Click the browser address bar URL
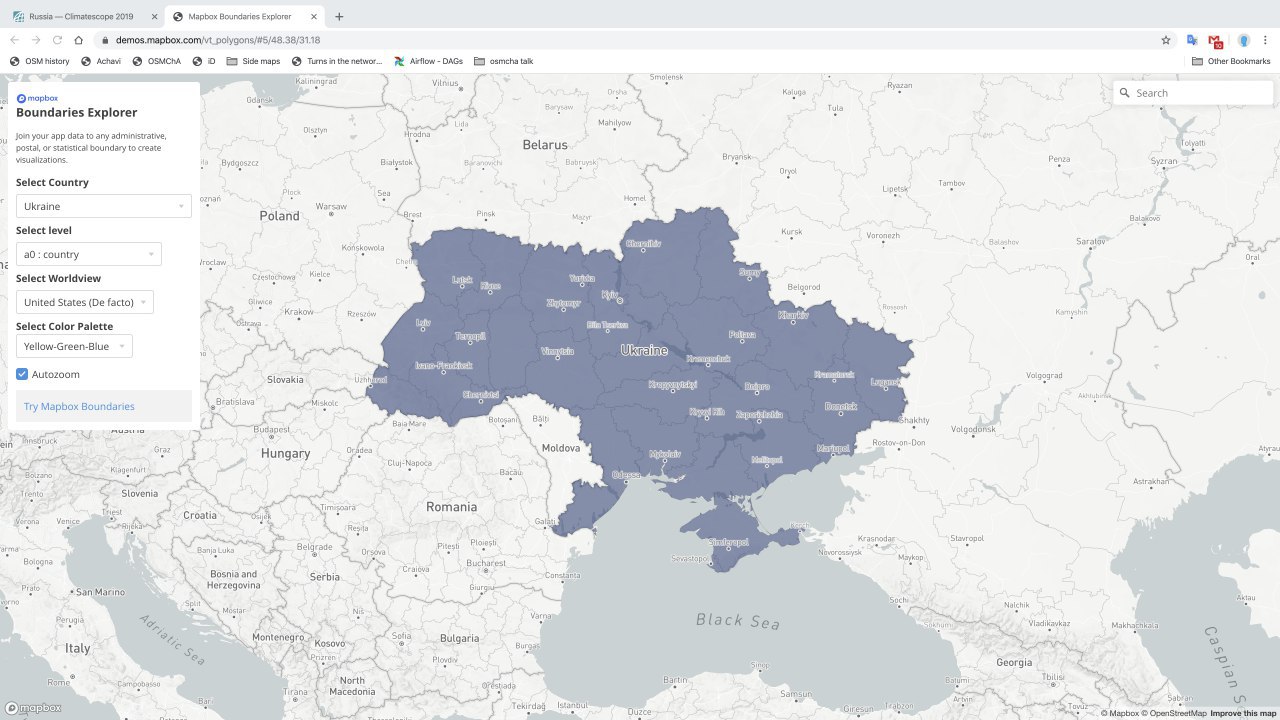This screenshot has width=1280, height=720. [217, 40]
